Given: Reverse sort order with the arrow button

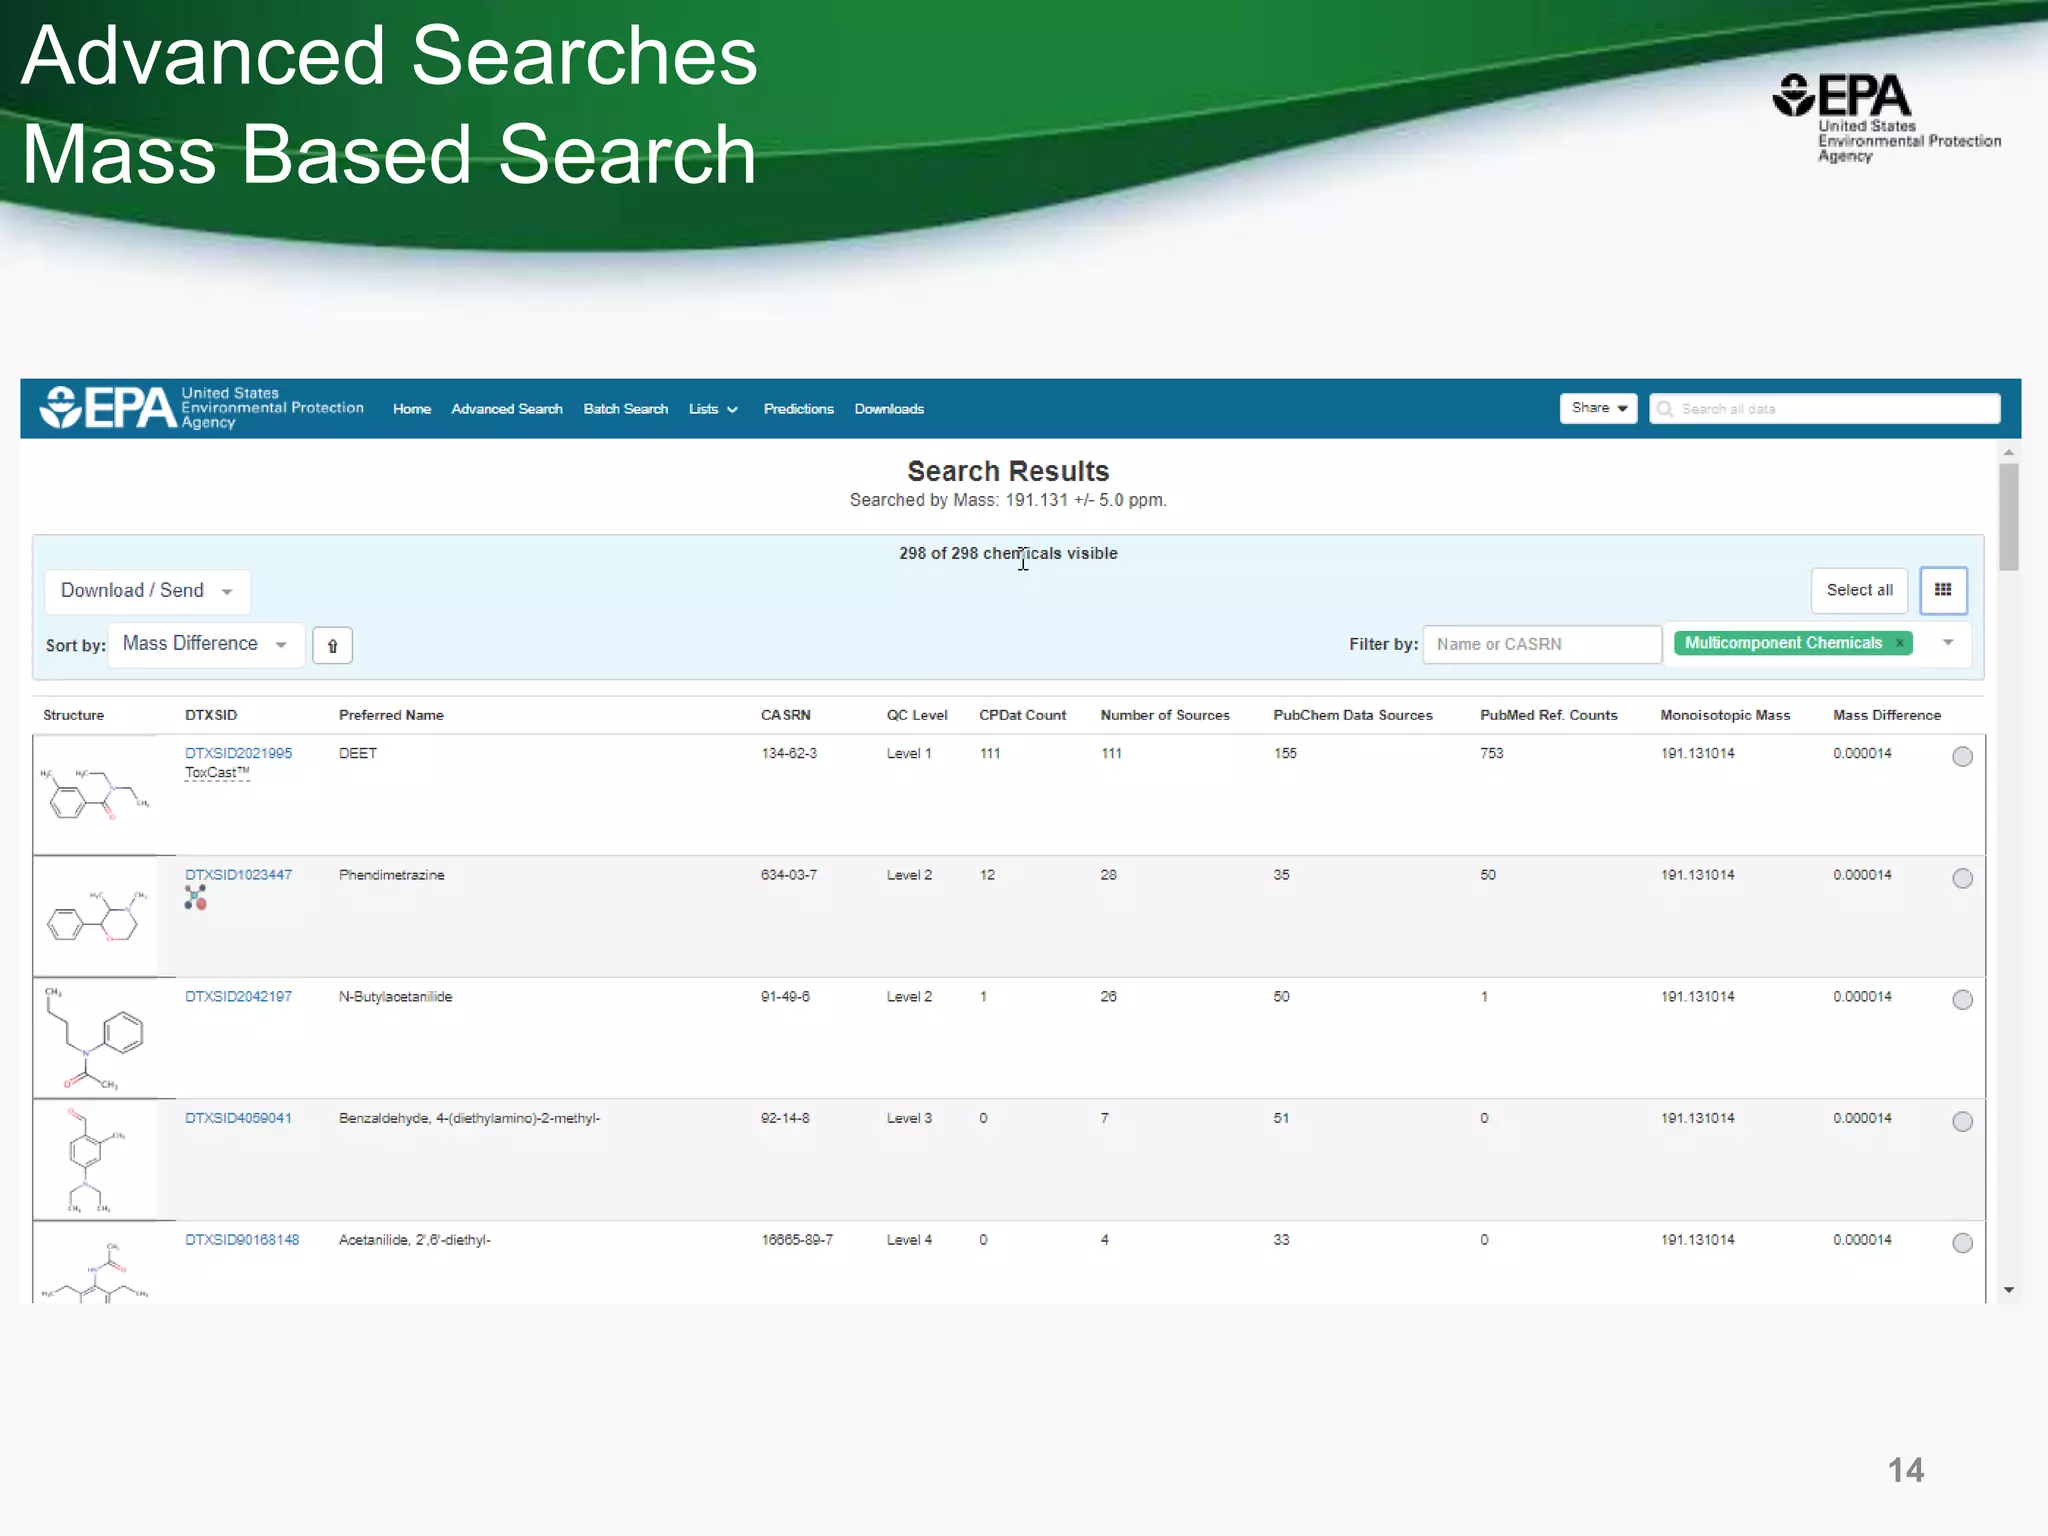Looking at the screenshot, I should pos(332,645).
